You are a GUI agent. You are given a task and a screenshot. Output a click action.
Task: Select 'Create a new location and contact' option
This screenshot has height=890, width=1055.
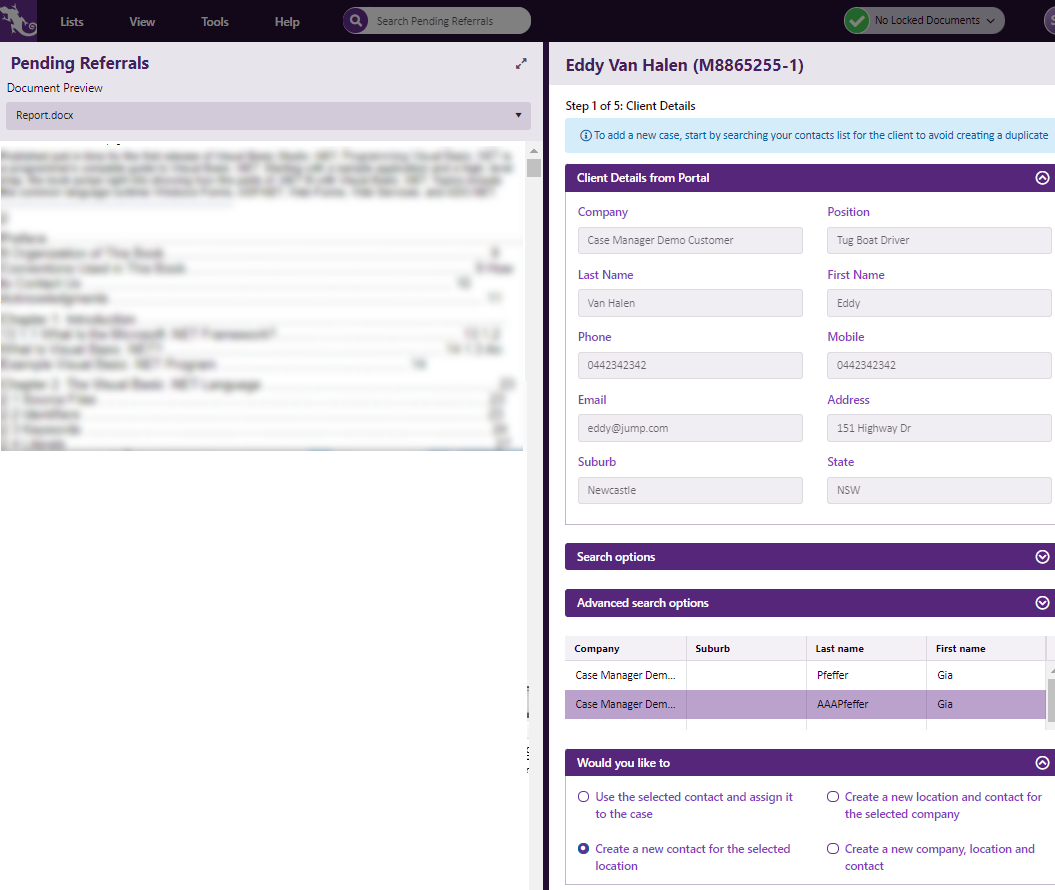coord(833,797)
